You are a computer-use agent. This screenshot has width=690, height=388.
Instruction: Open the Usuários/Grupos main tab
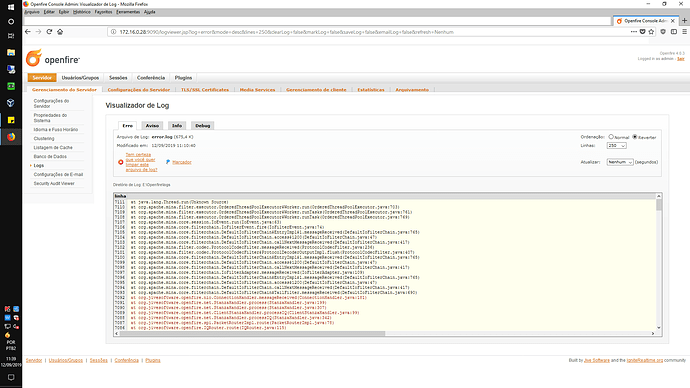pyautogui.click(x=80, y=78)
